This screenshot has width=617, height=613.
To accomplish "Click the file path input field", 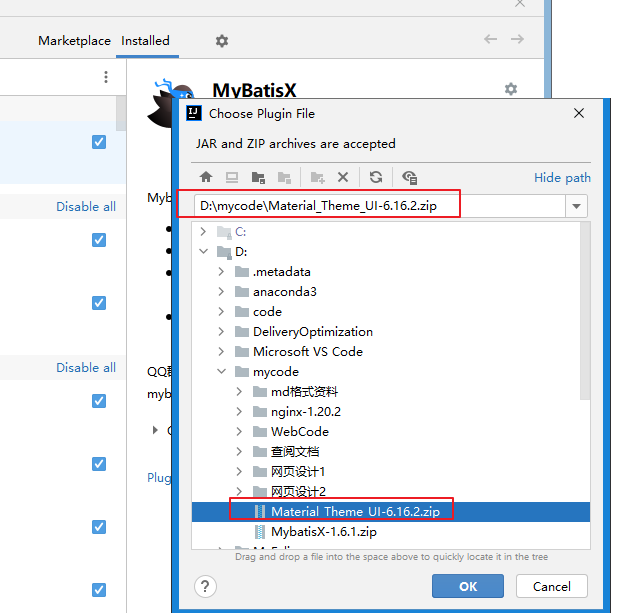I will [380, 206].
